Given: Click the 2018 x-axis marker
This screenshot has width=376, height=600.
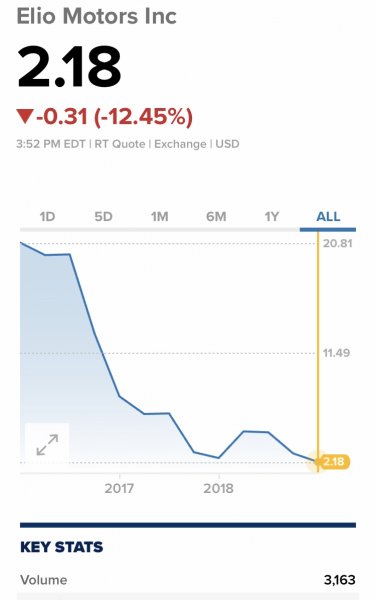Looking at the screenshot, I should 218,488.
